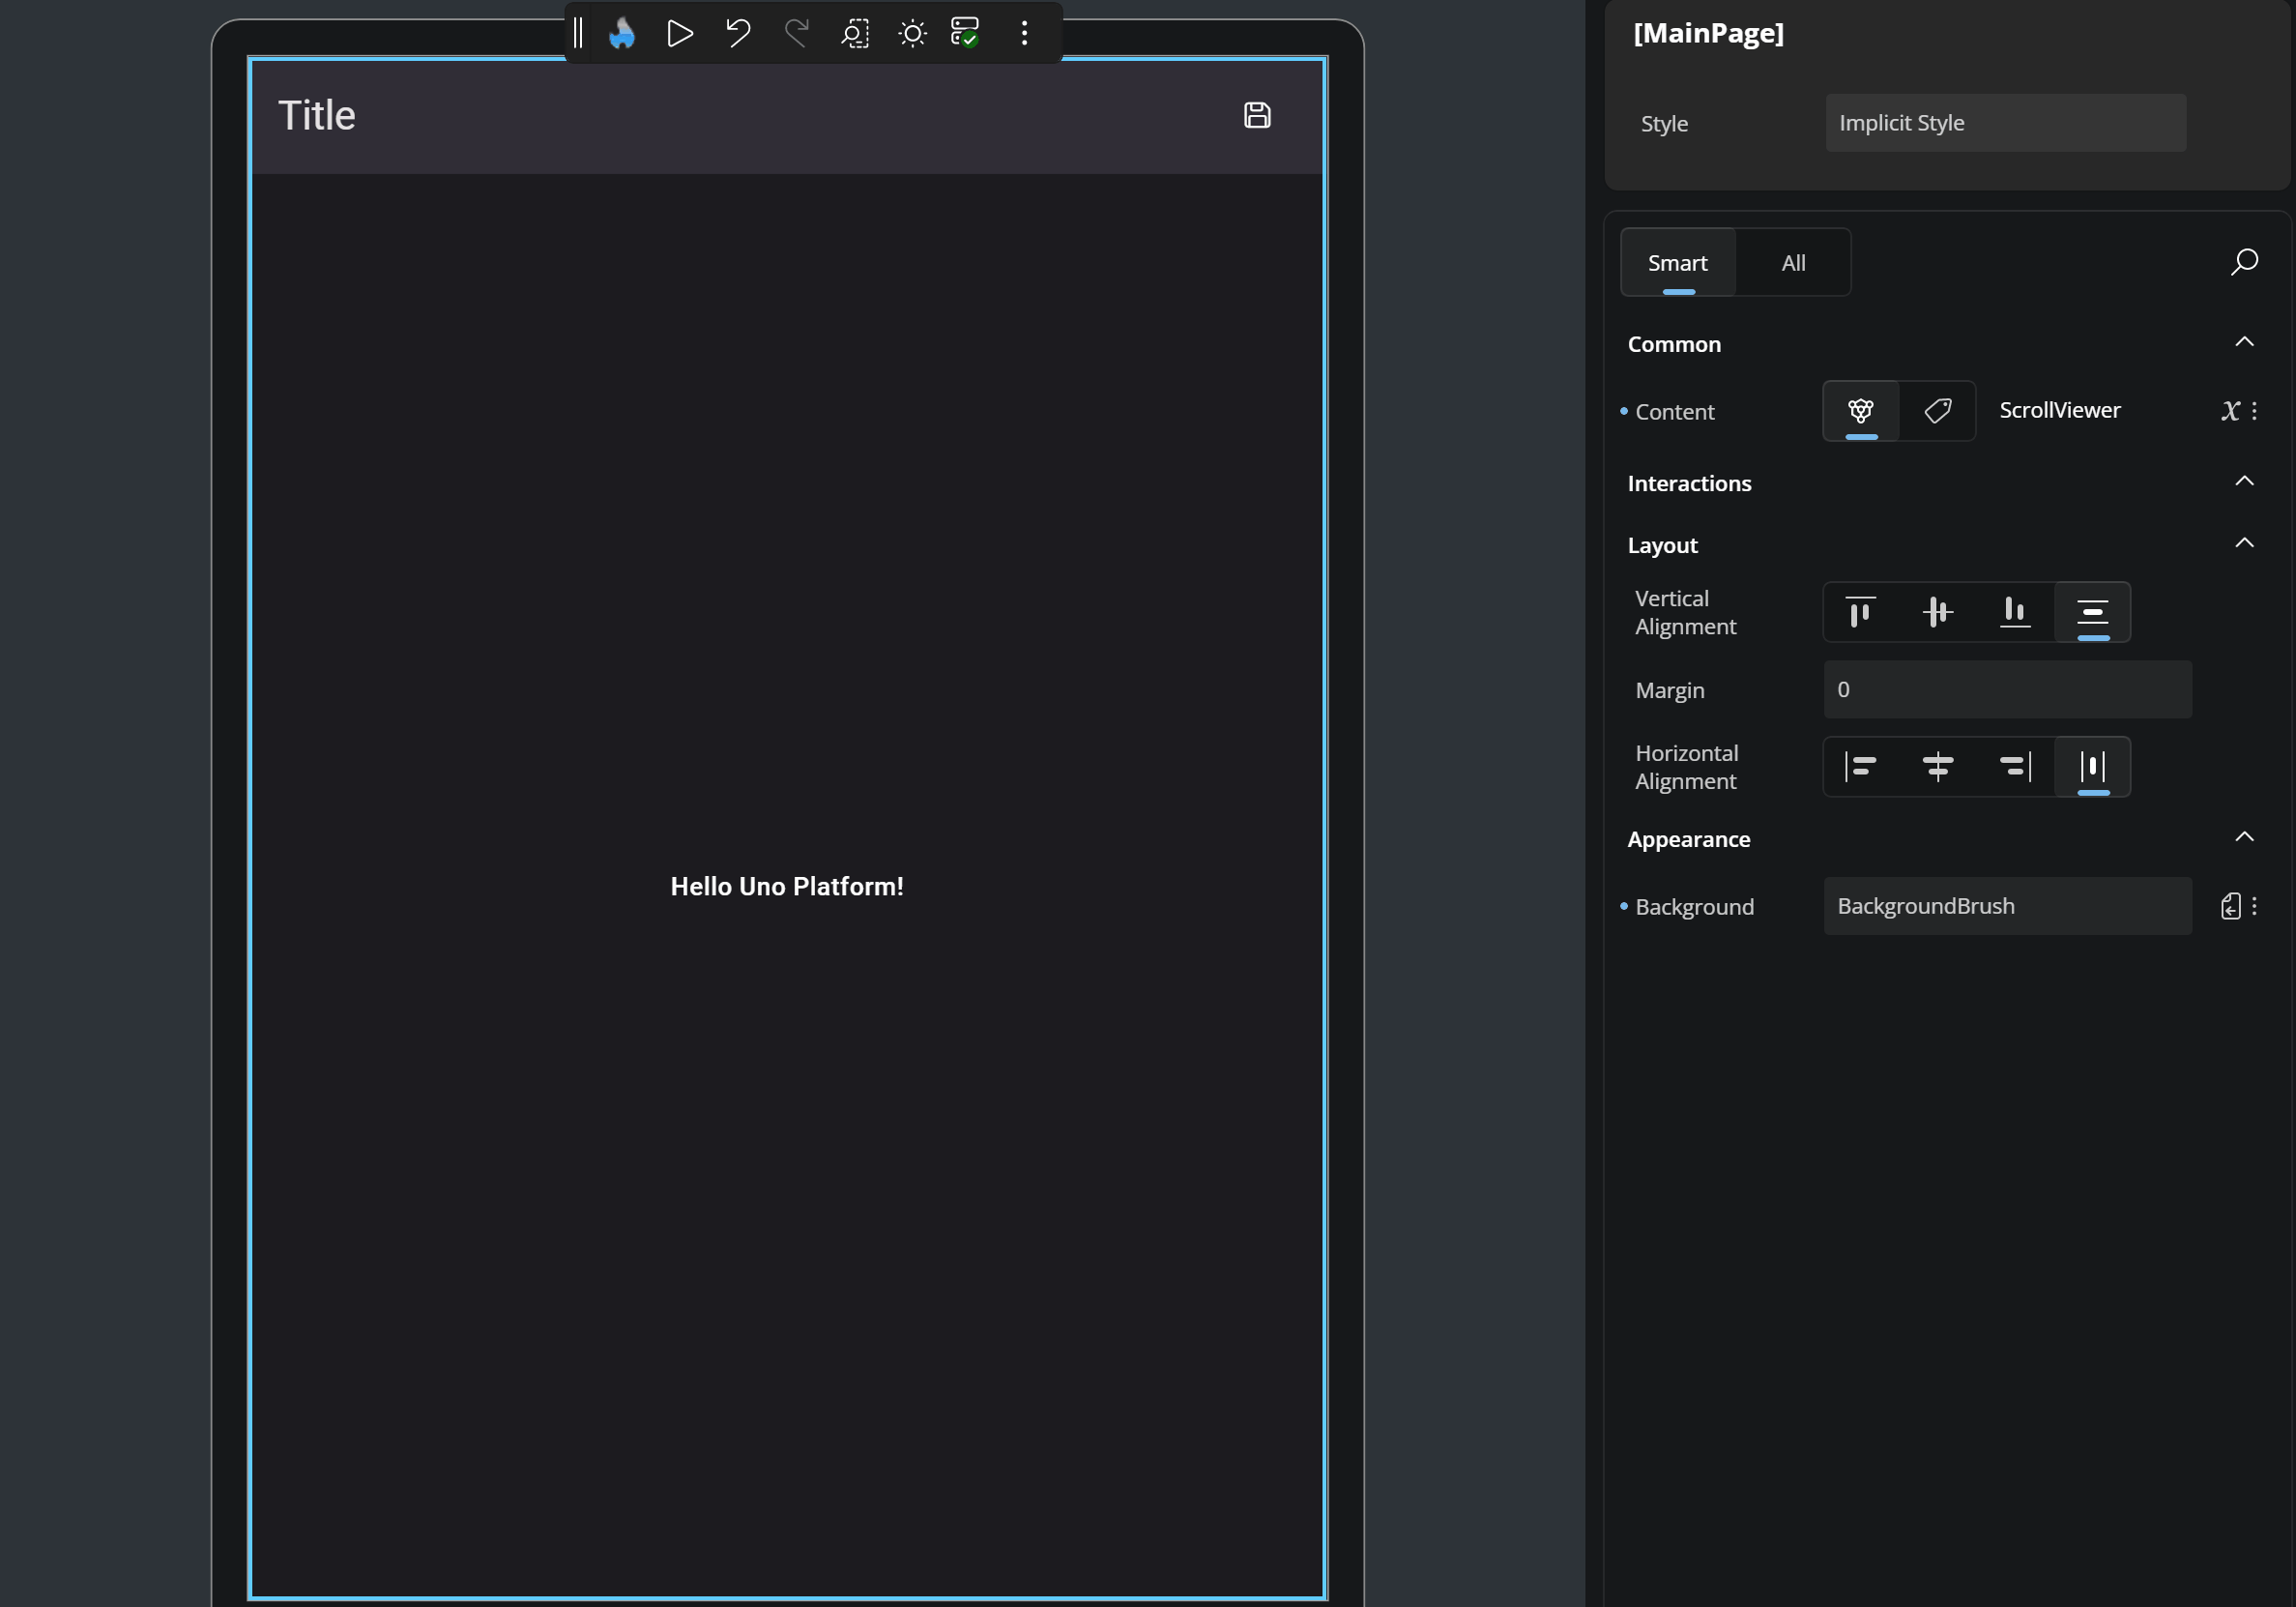Select the element picker tool
The image size is (2296, 1607).
[x=855, y=33]
